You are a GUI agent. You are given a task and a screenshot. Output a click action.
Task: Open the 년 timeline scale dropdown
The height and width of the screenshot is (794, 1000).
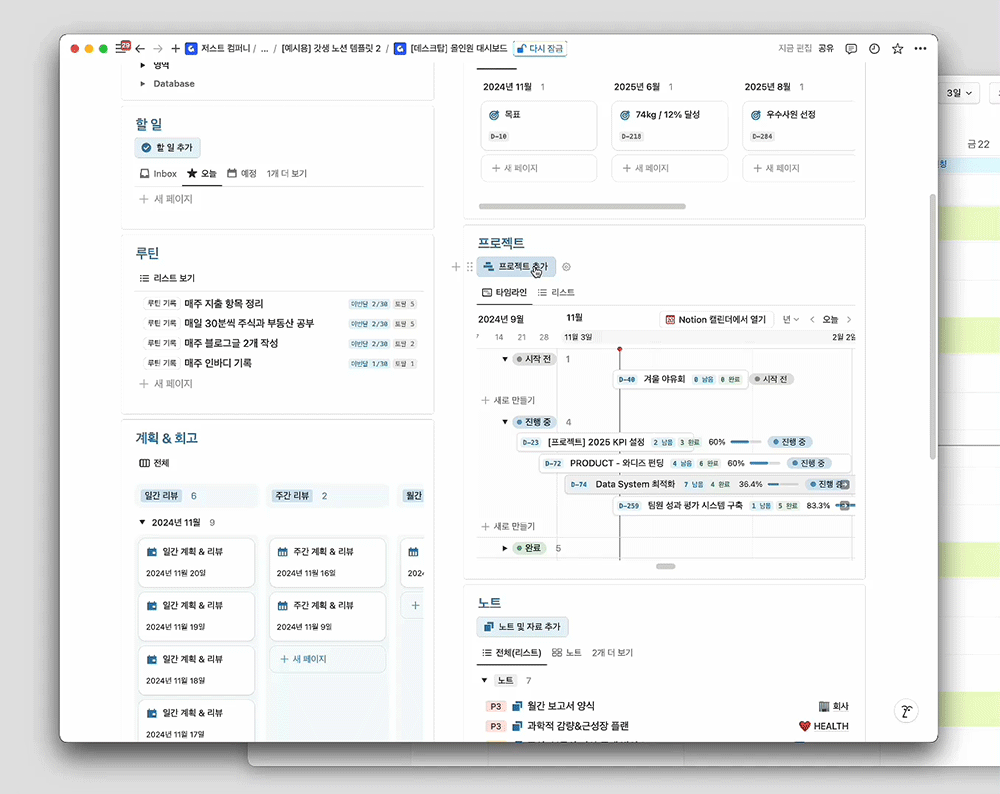tap(791, 320)
